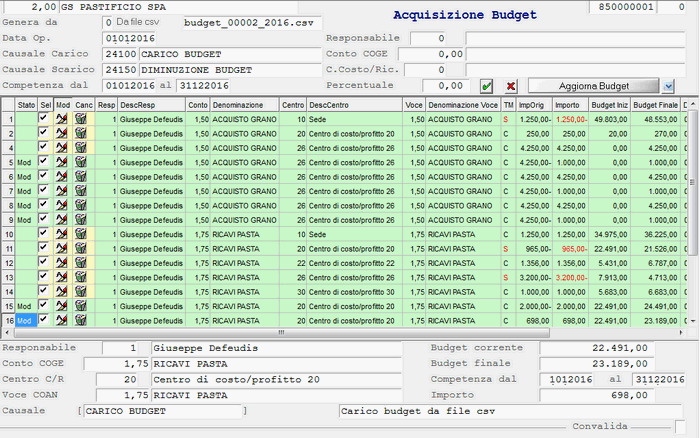Click the Importo 698,00 field at the bottom

coord(597,395)
